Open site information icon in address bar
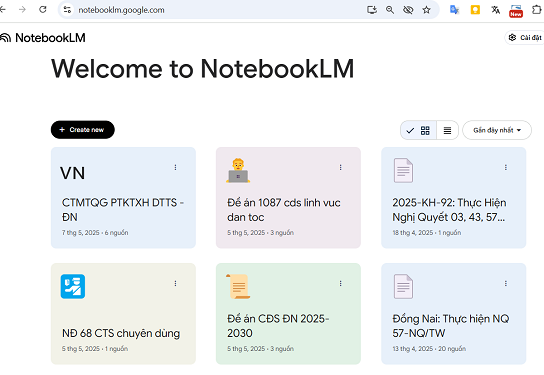Screen dimensions: 544x375 click(x=67, y=10)
